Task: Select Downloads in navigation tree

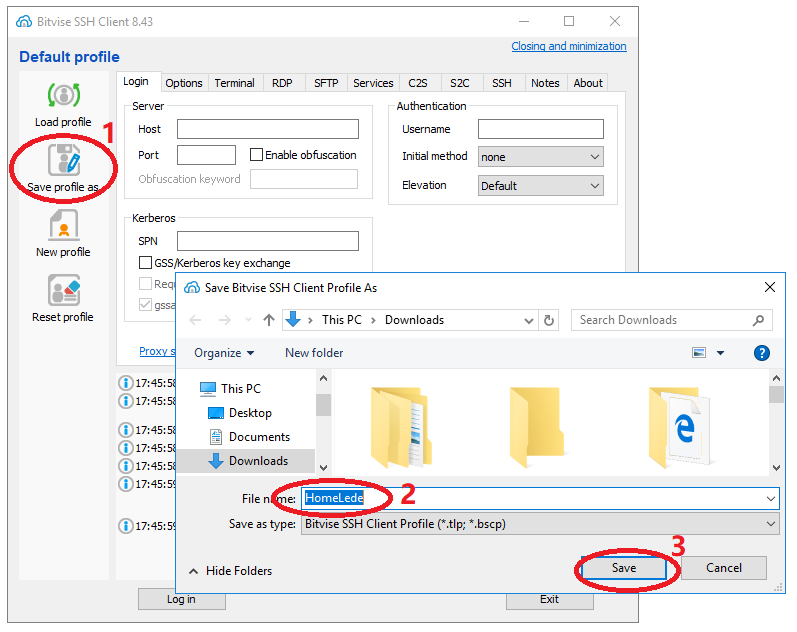Action: click(x=249, y=461)
